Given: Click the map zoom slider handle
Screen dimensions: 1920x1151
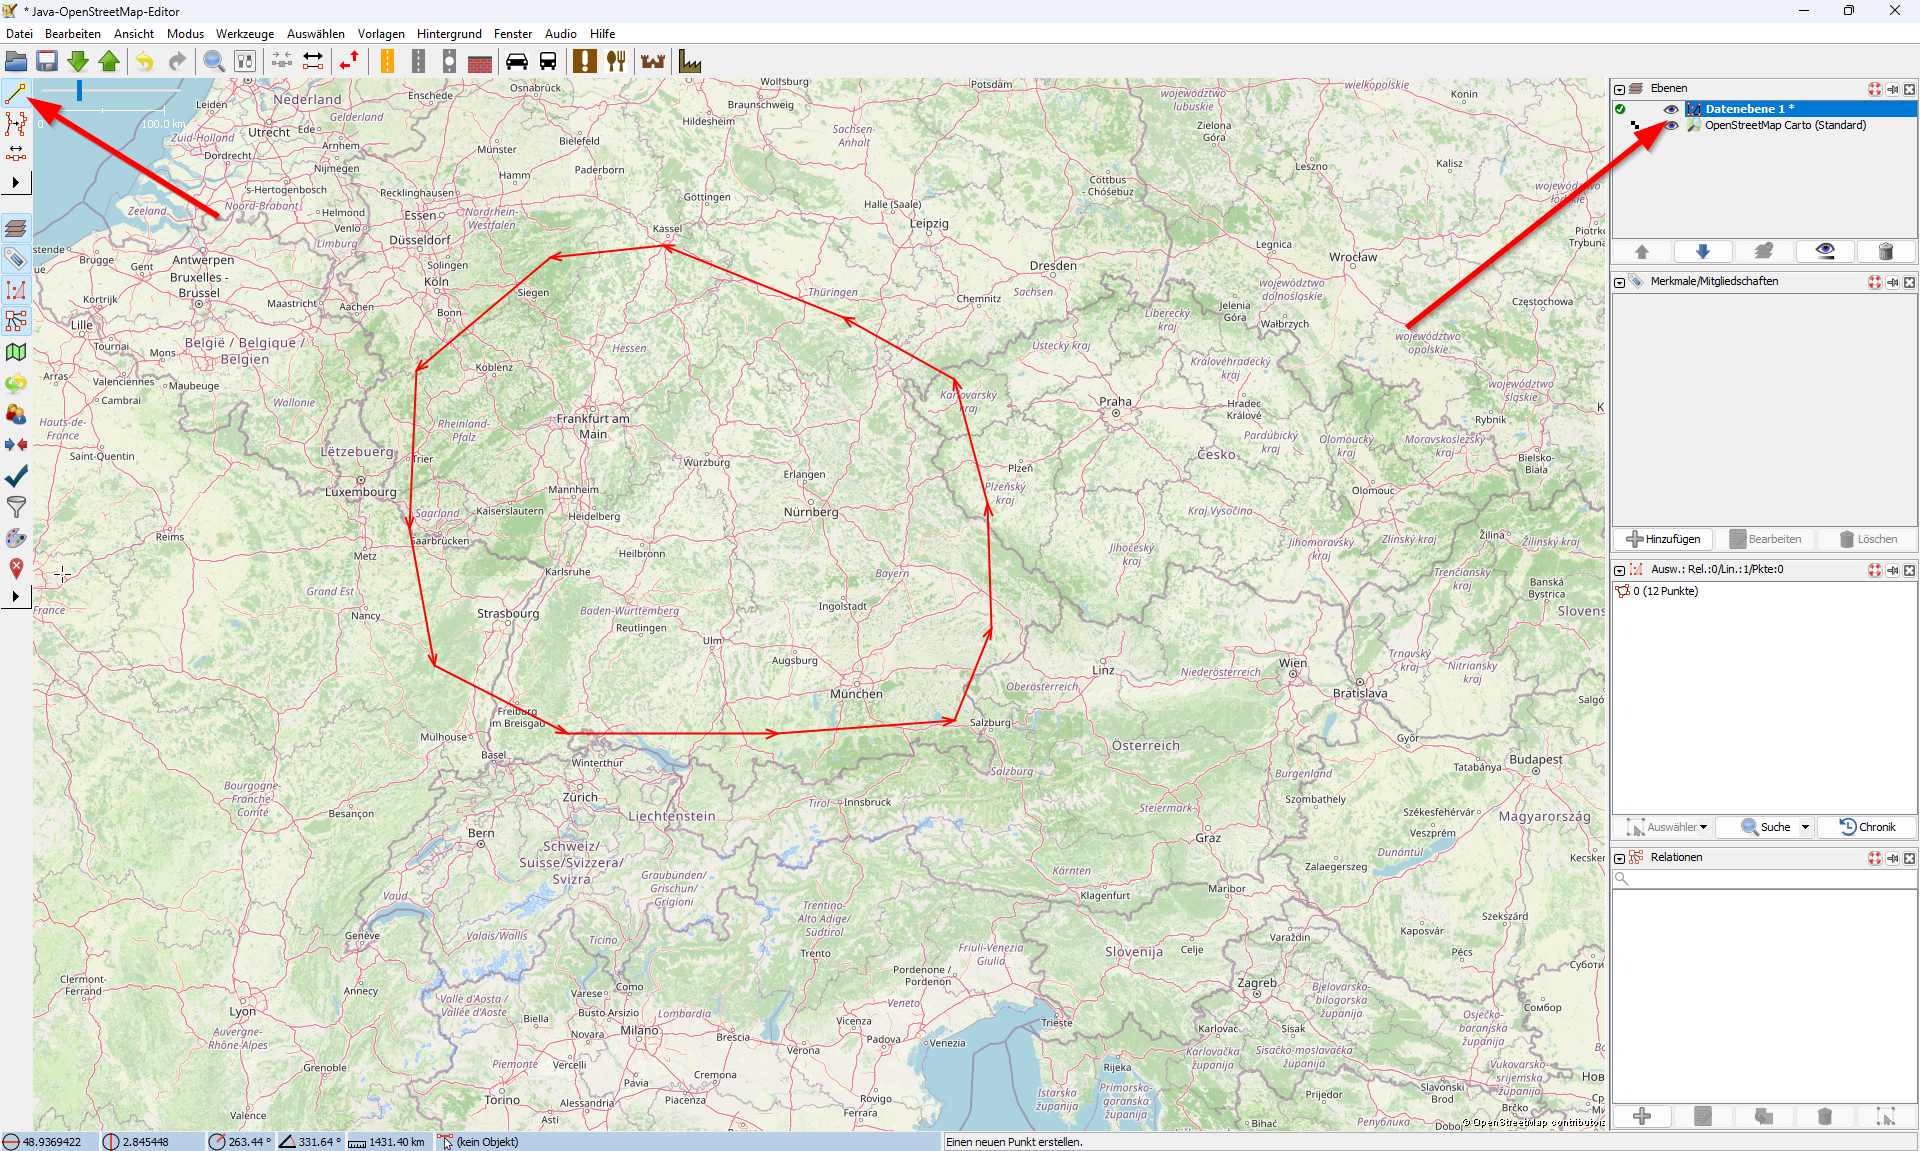Looking at the screenshot, I should 79,92.
